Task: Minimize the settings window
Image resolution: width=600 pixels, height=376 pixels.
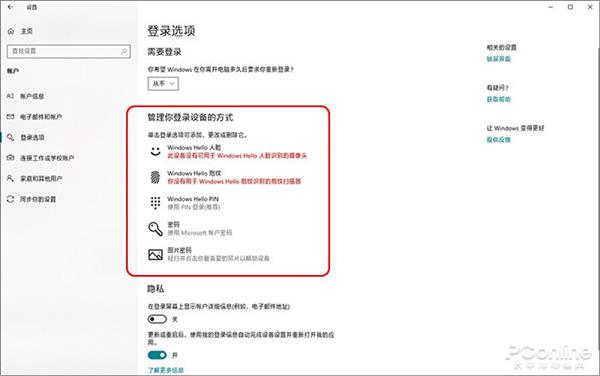Action: click(x=551, y=7)
